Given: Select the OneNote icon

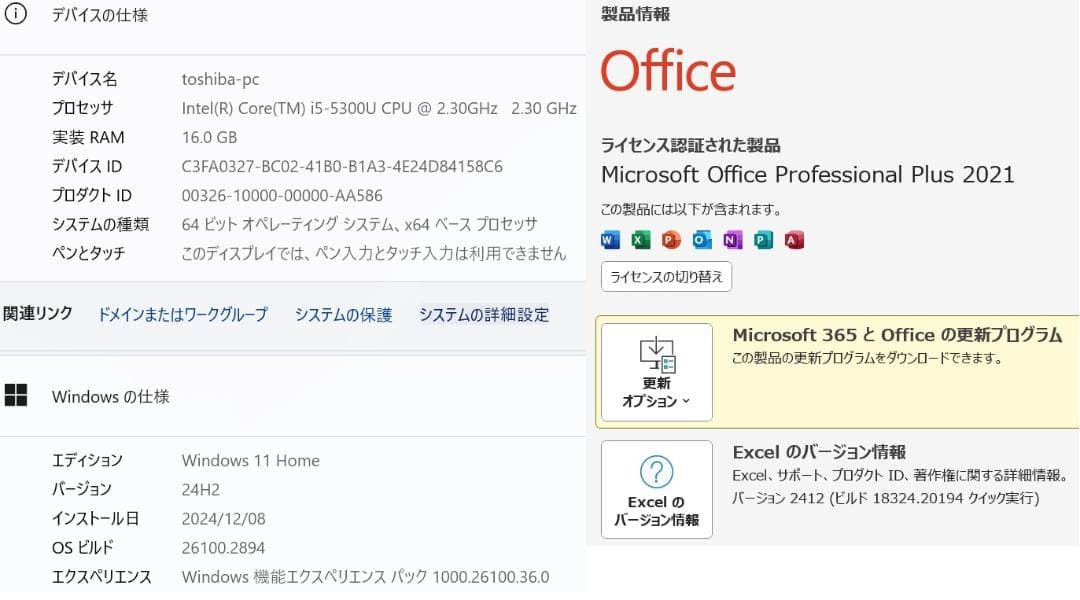Looking at the screenshot, I should coord(733,240).
